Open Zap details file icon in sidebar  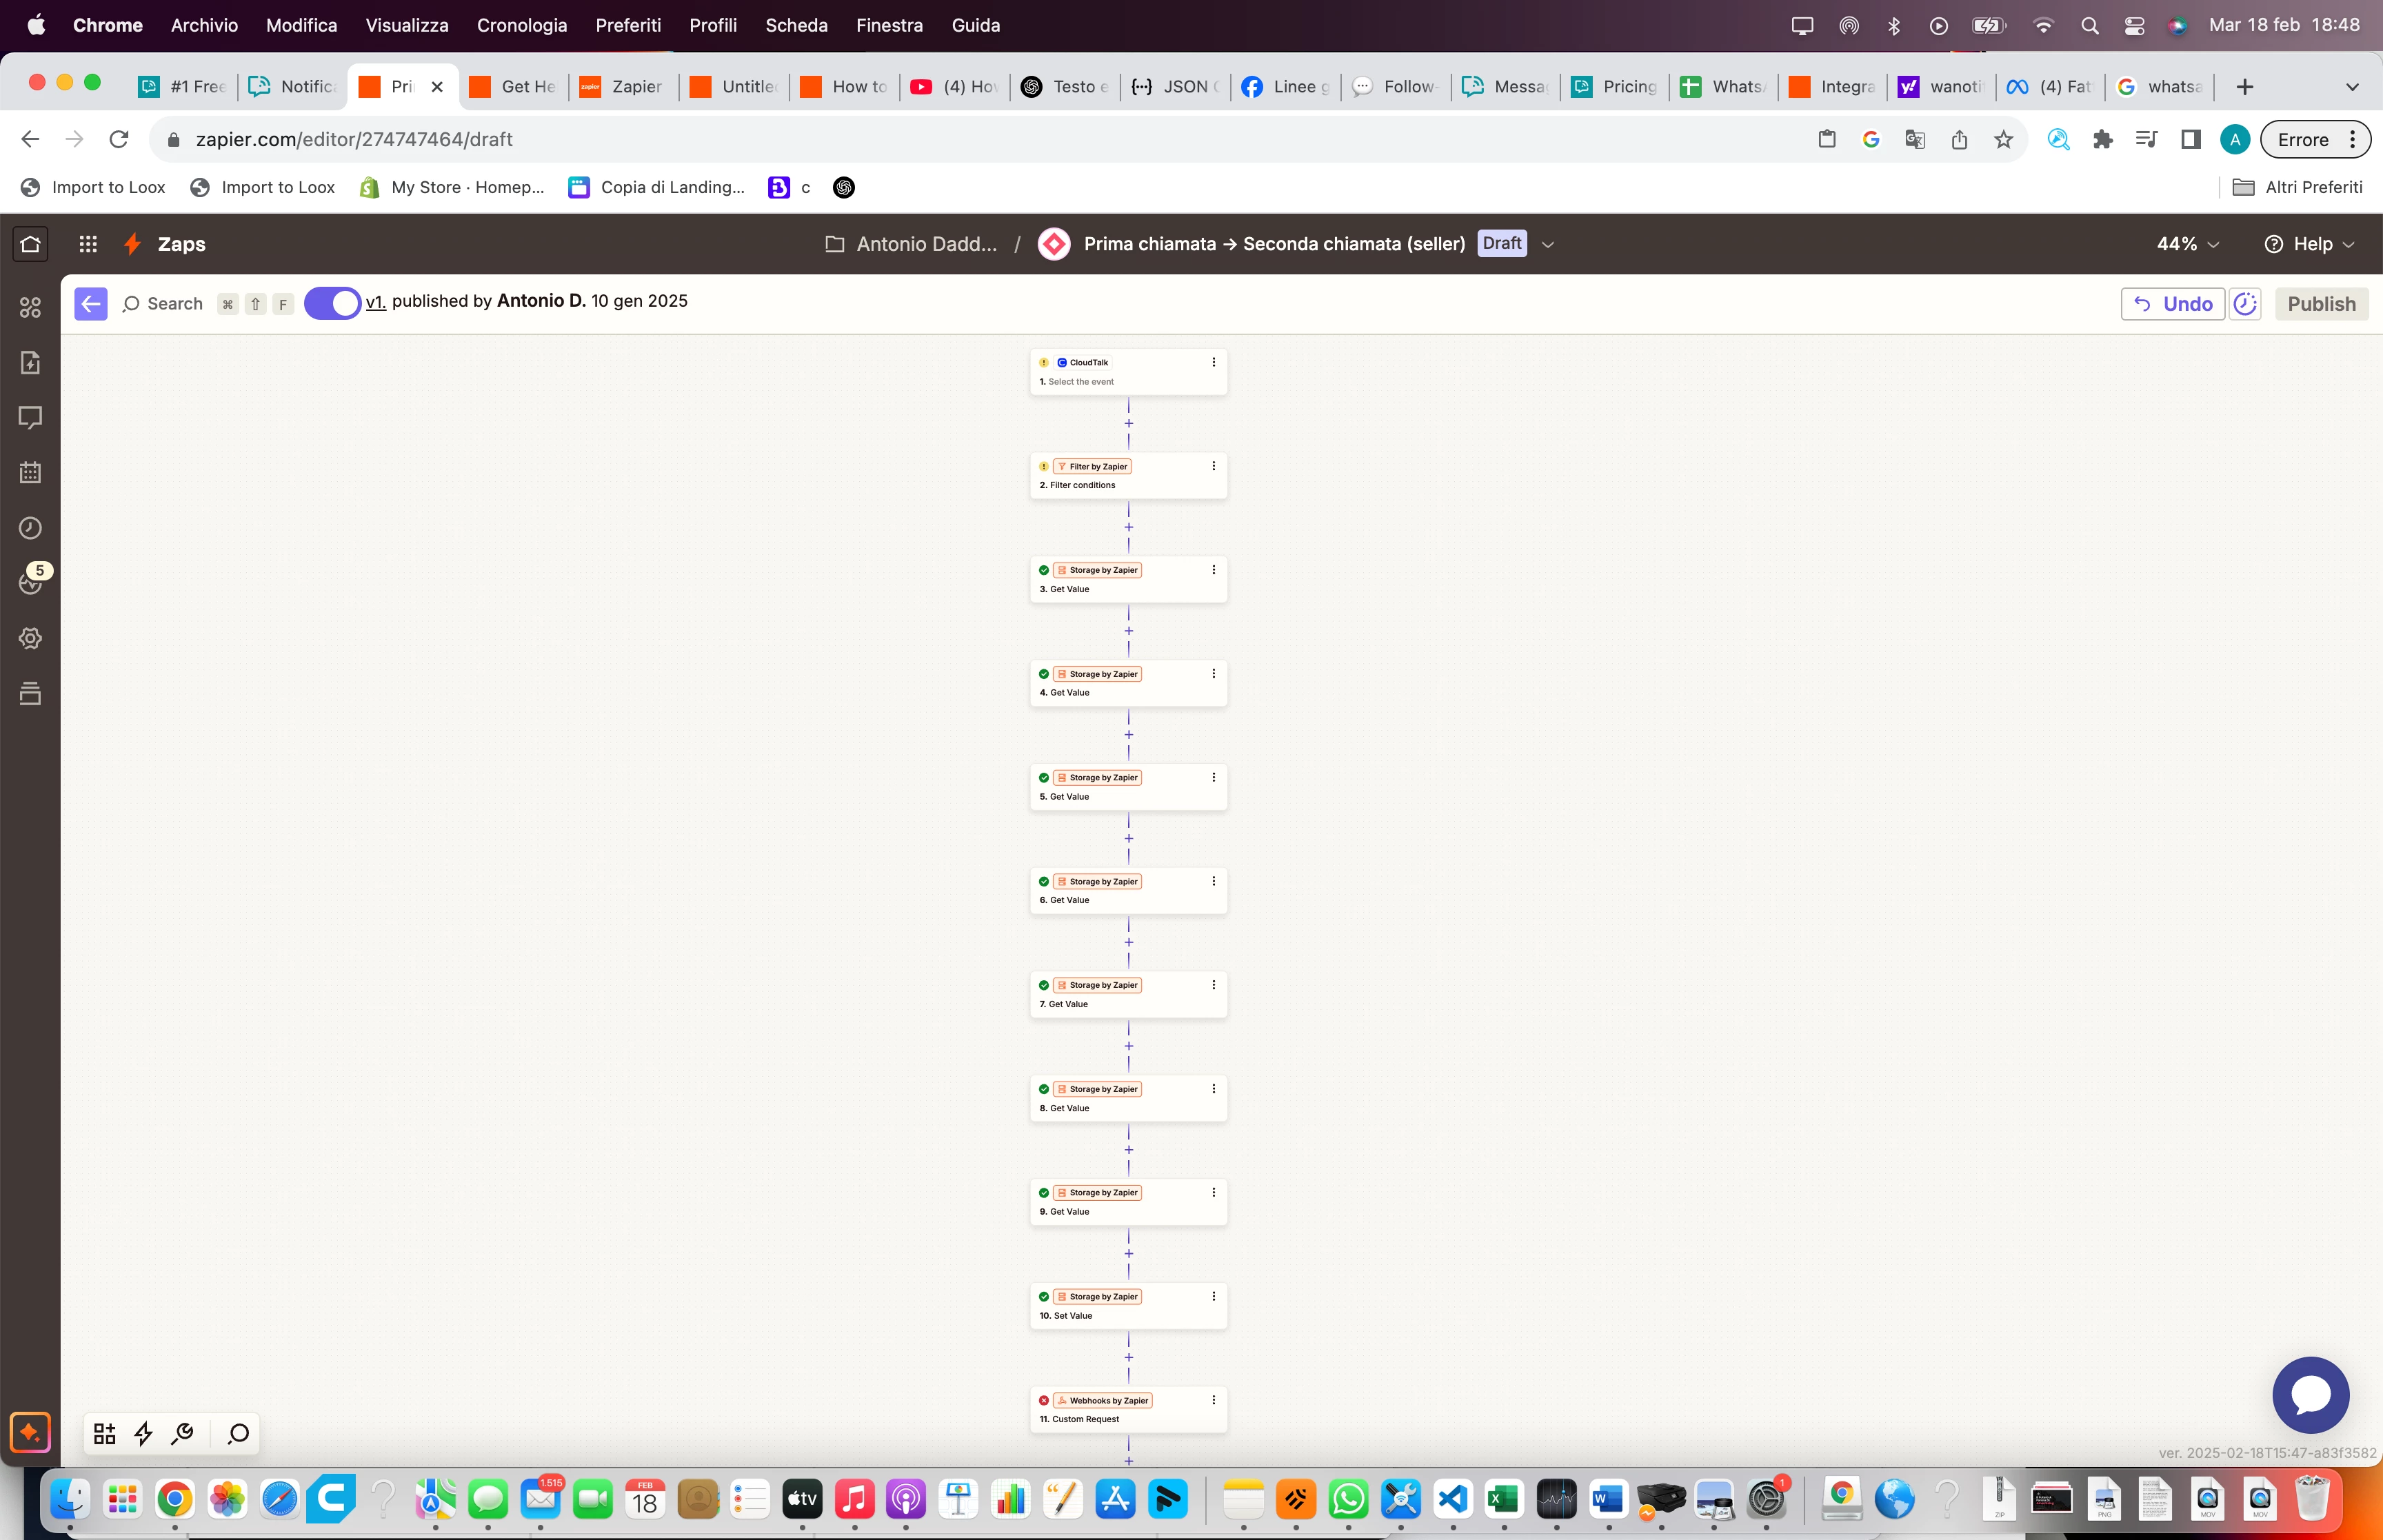click(30, 362)
